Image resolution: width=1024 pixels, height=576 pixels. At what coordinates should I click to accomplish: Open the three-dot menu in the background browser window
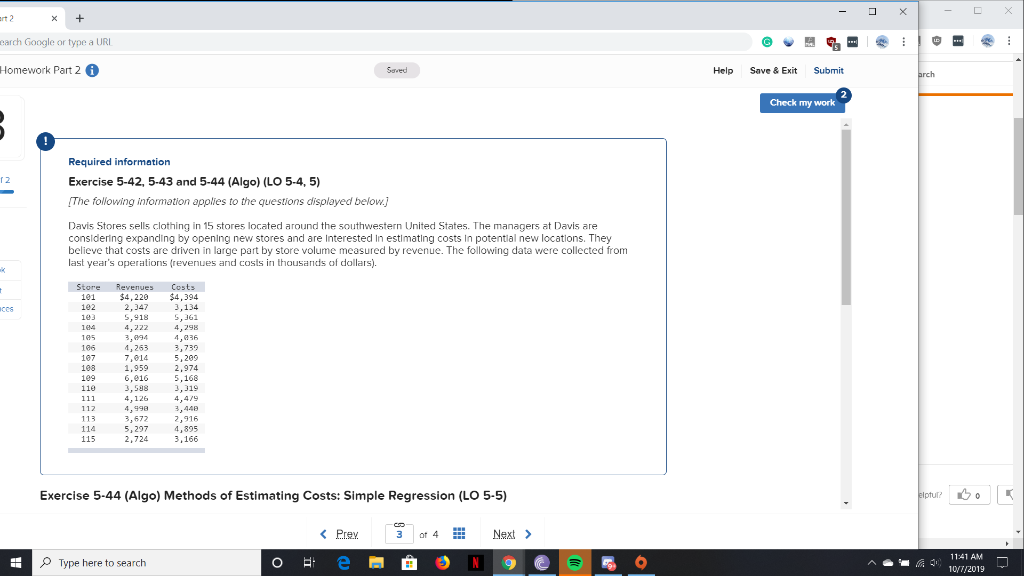tap(1007, 41)
